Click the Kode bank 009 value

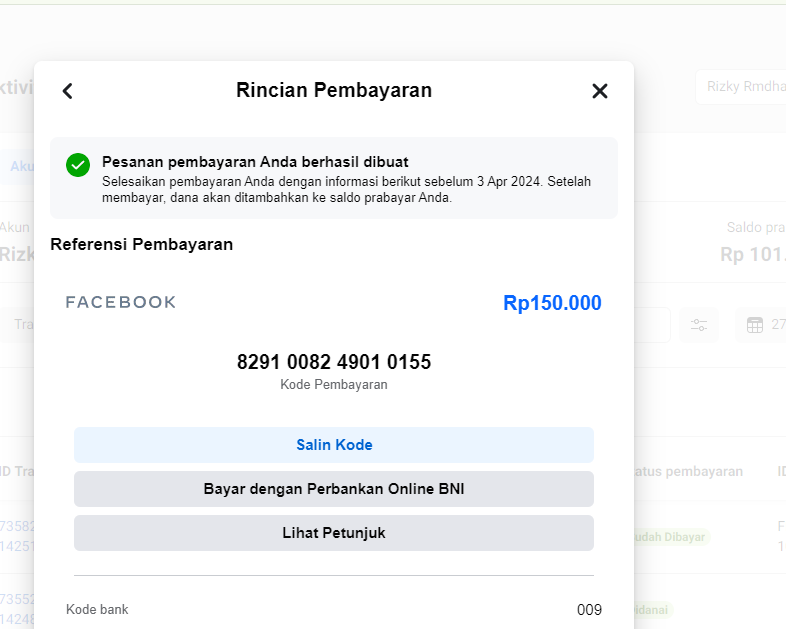point(589,609)
